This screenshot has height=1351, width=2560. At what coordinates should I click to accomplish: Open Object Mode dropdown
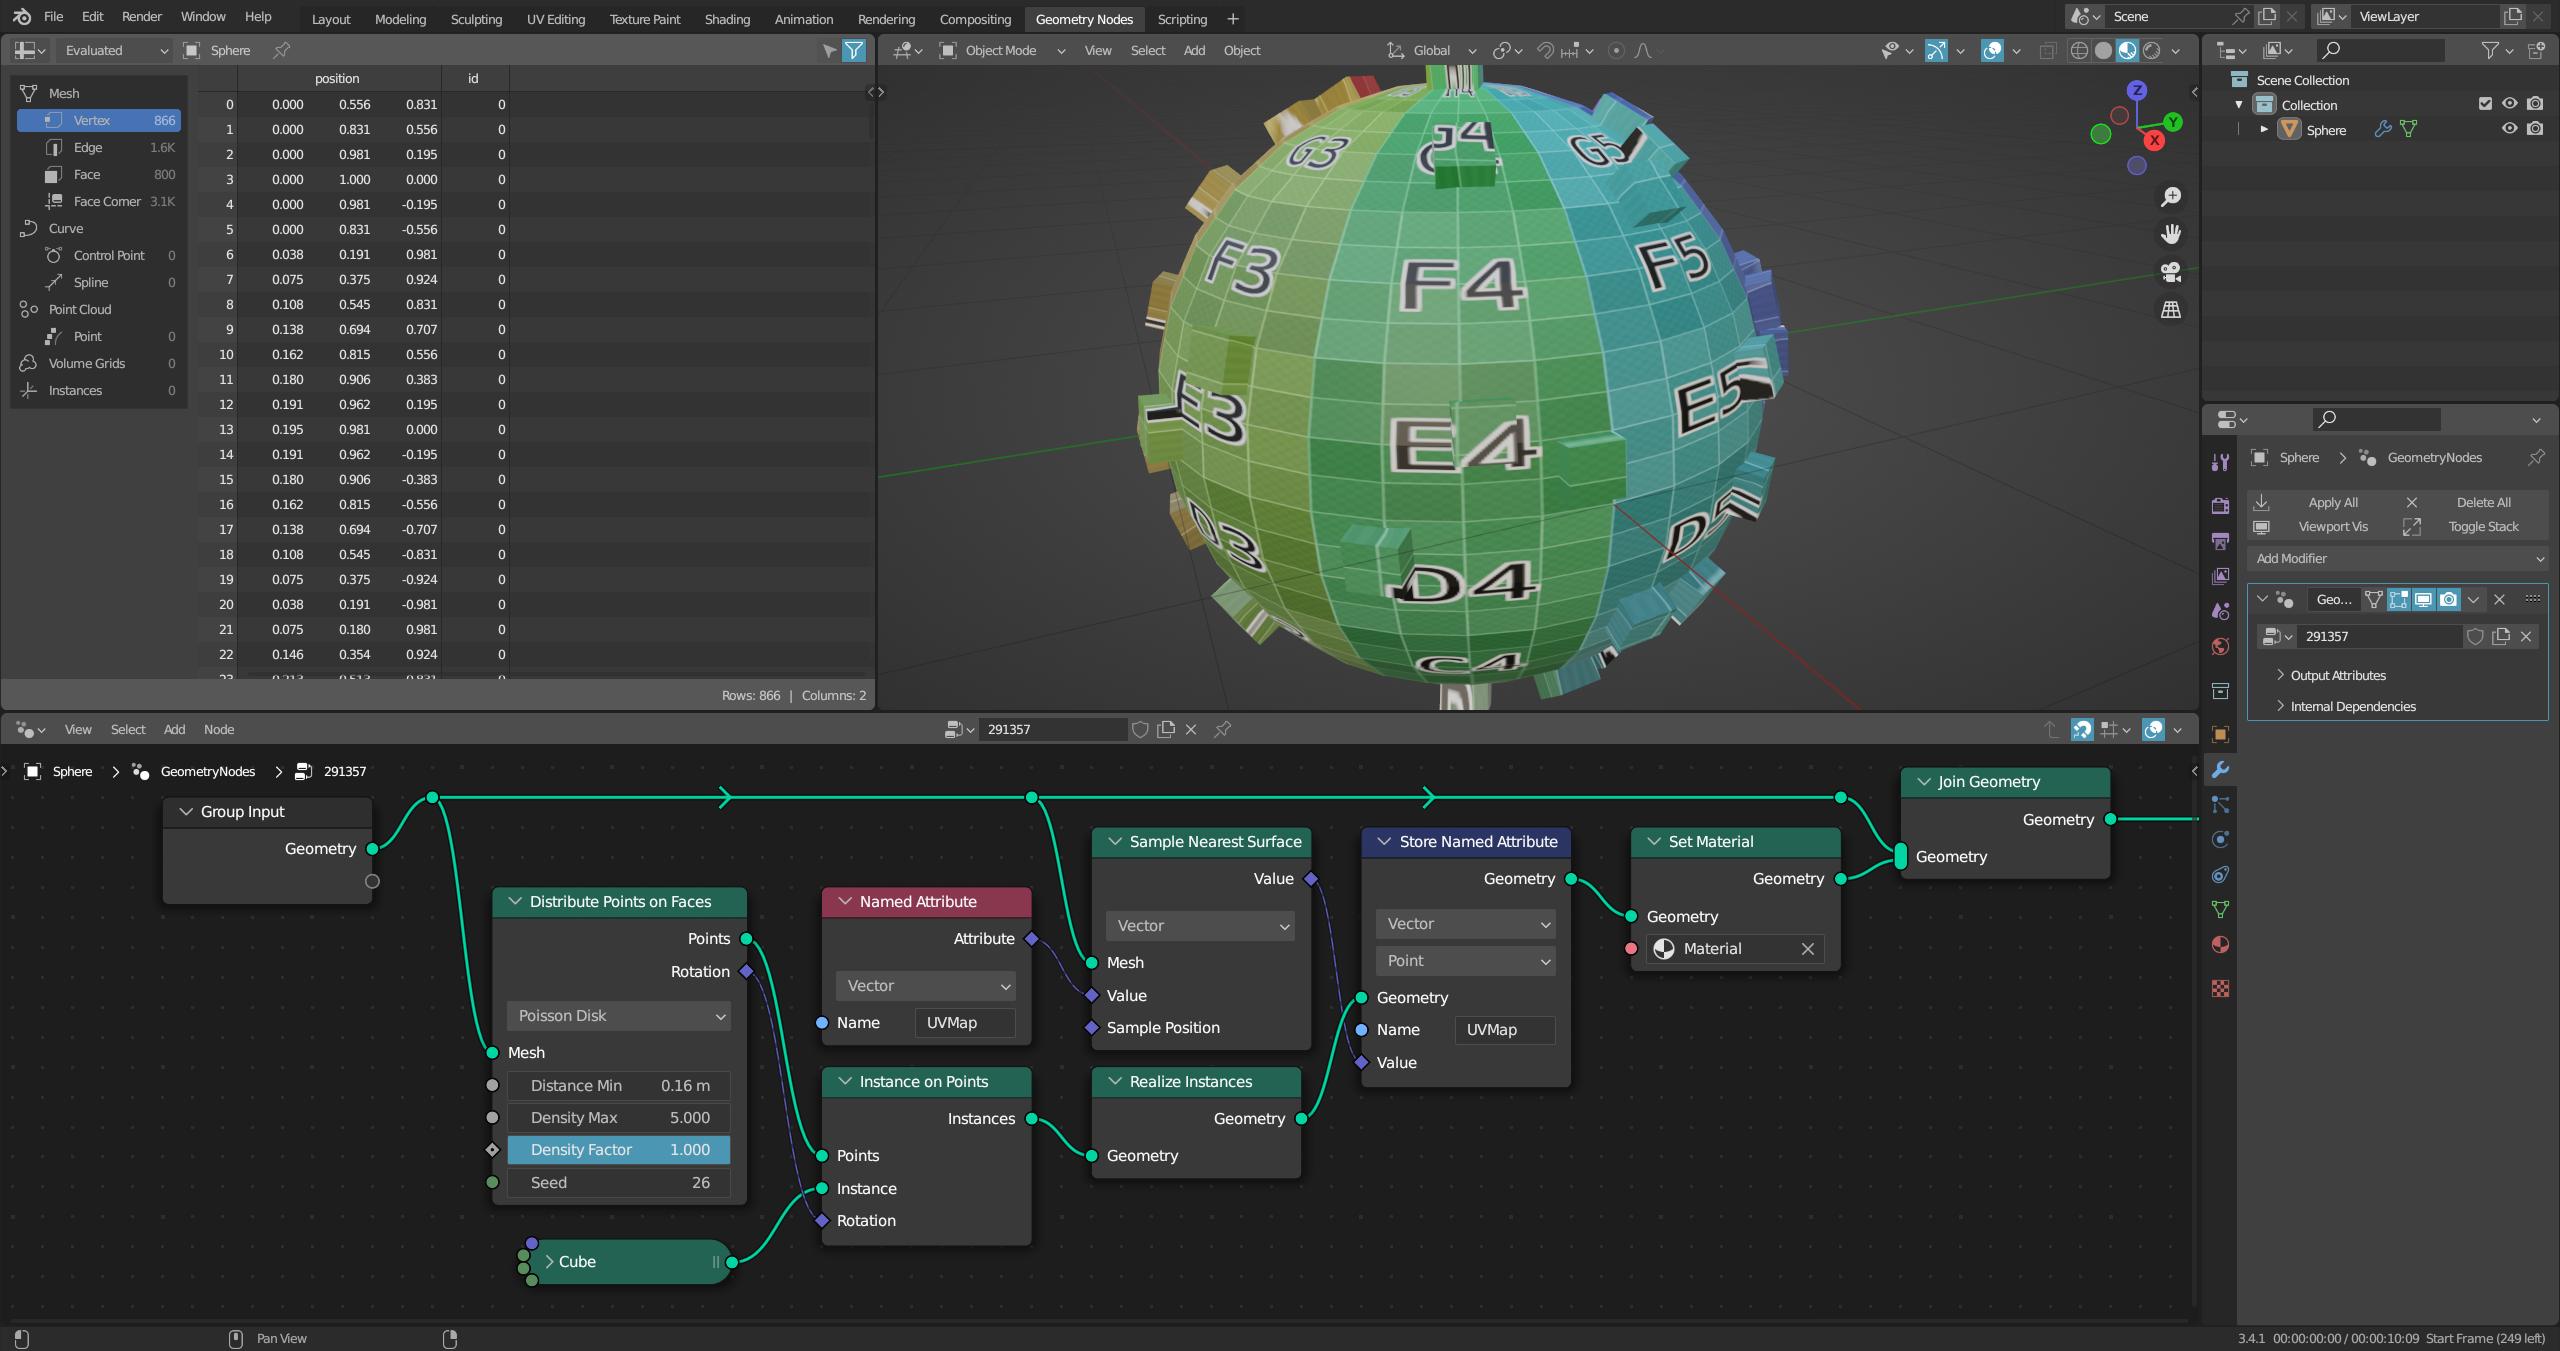point(1003,50)
